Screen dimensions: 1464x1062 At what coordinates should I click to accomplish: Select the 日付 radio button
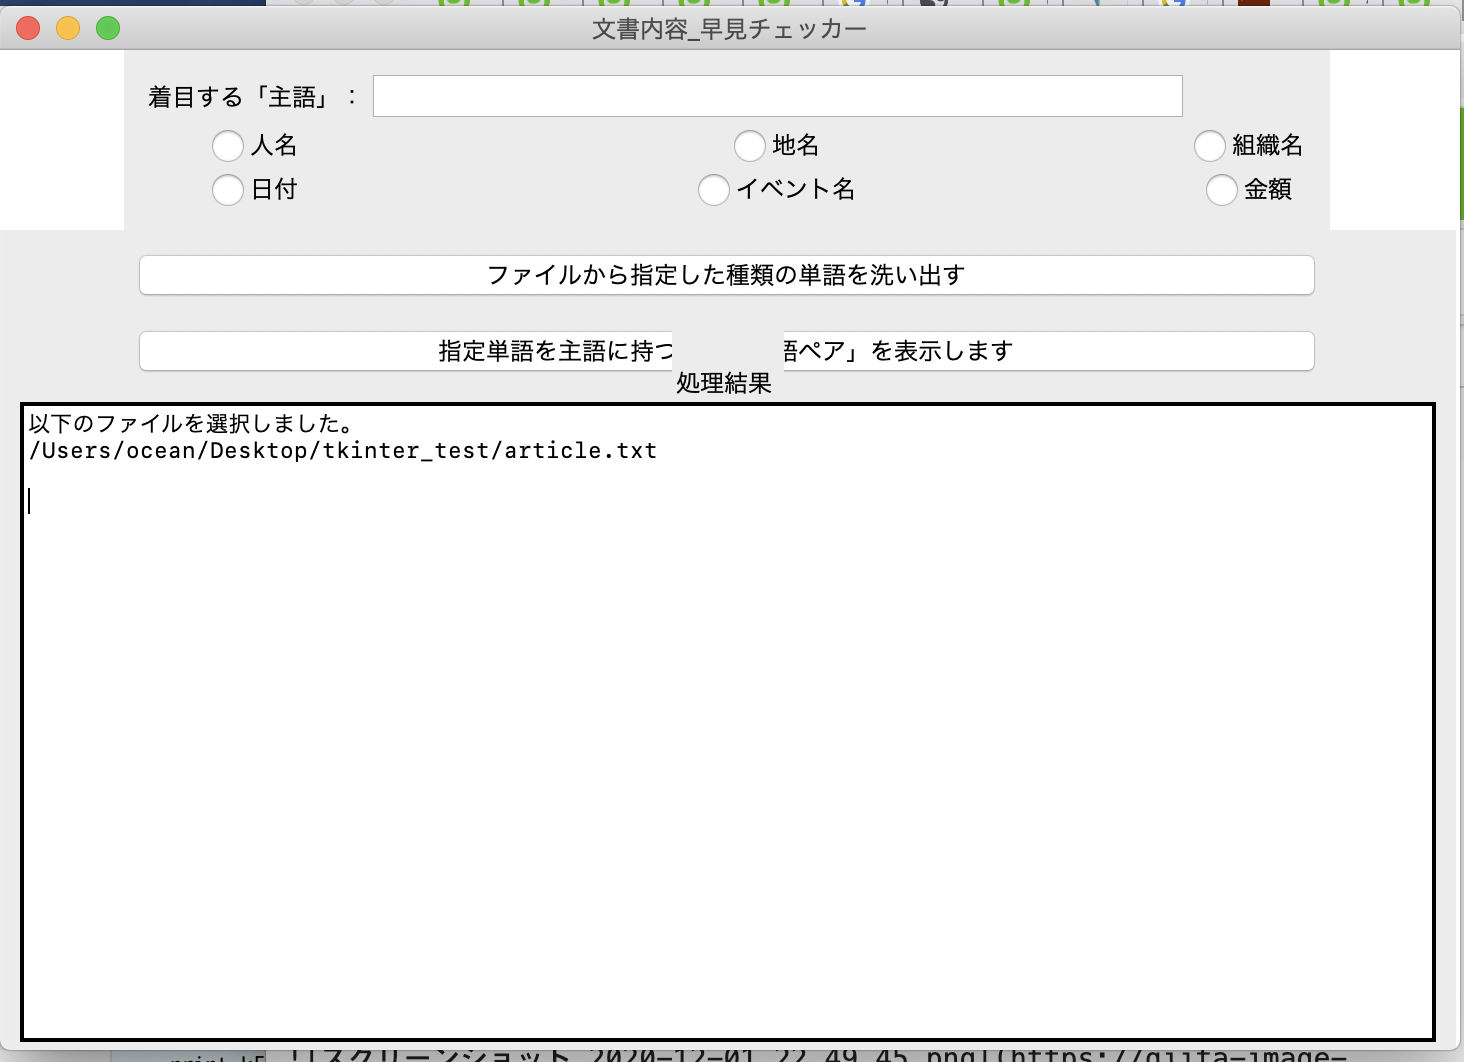pyautogui.click(x=227, y=190)
